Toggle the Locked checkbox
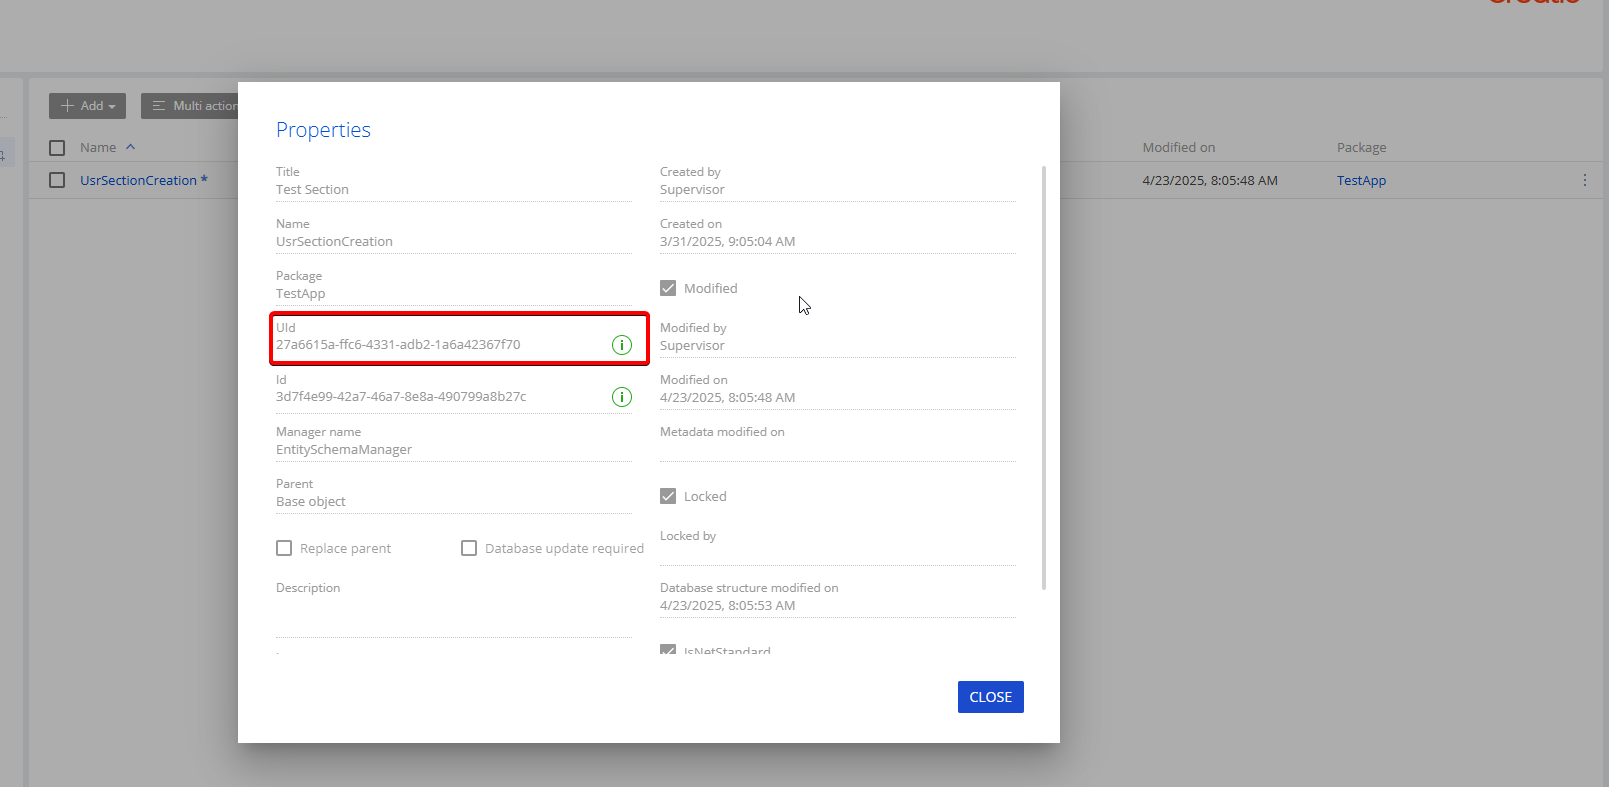This screenshot has width=1609, height=787. coord(668,496)
